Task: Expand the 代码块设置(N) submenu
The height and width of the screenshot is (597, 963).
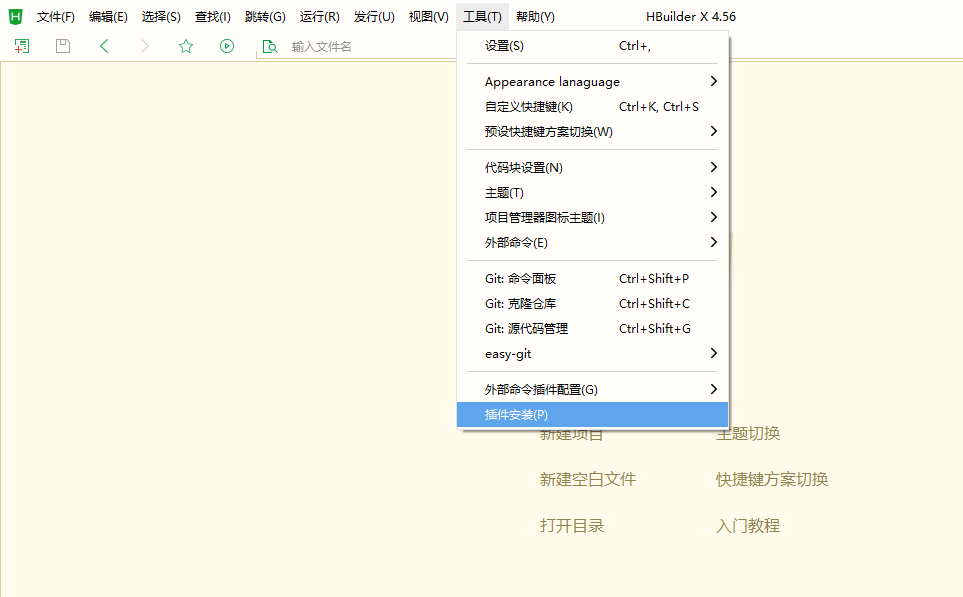Action: (x=593, y=168)
